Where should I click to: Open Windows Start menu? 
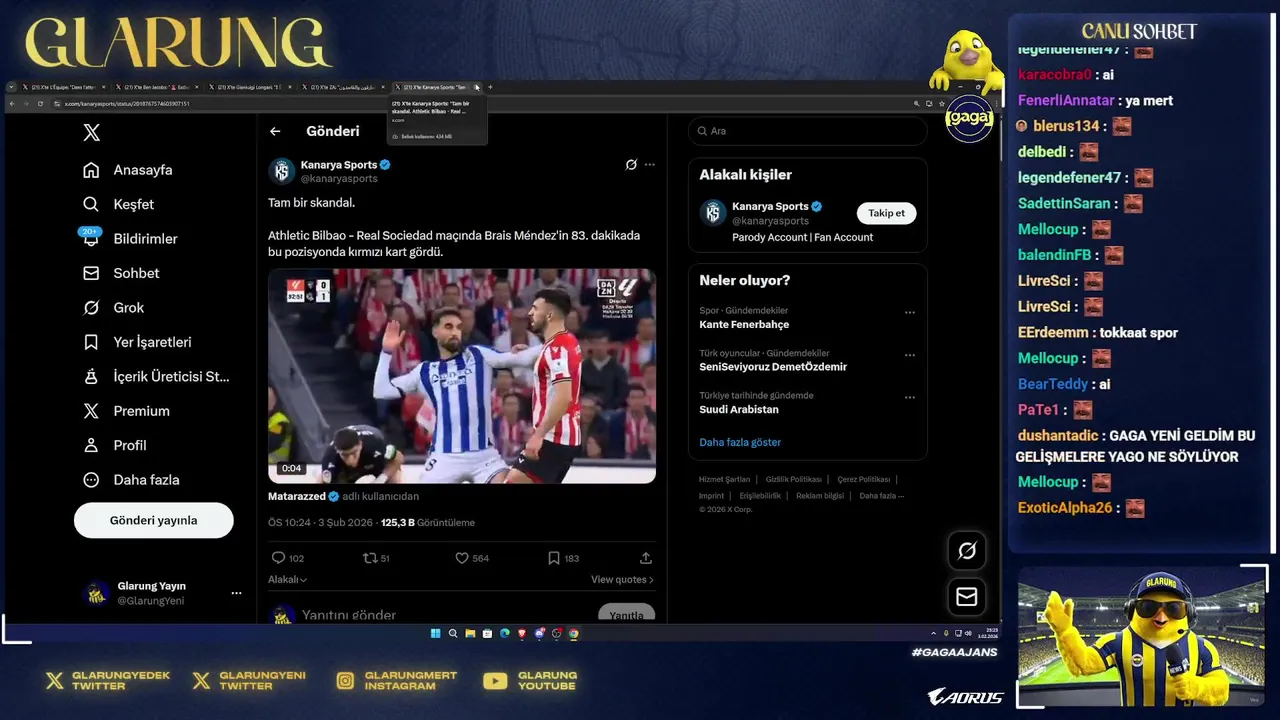click(436, 633)
